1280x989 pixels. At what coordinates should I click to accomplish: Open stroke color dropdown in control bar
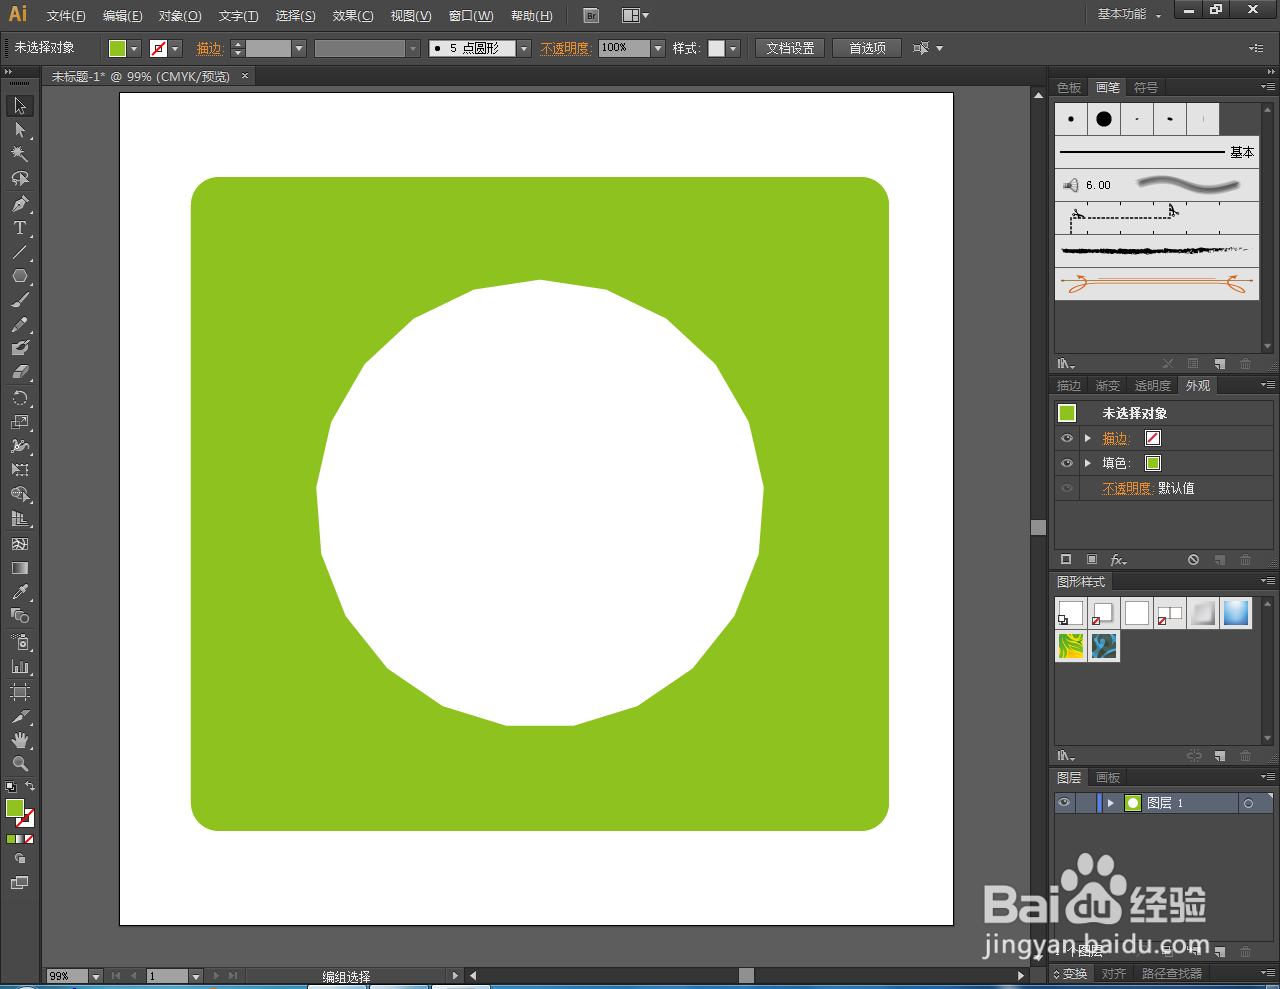[x=176, y=48]
